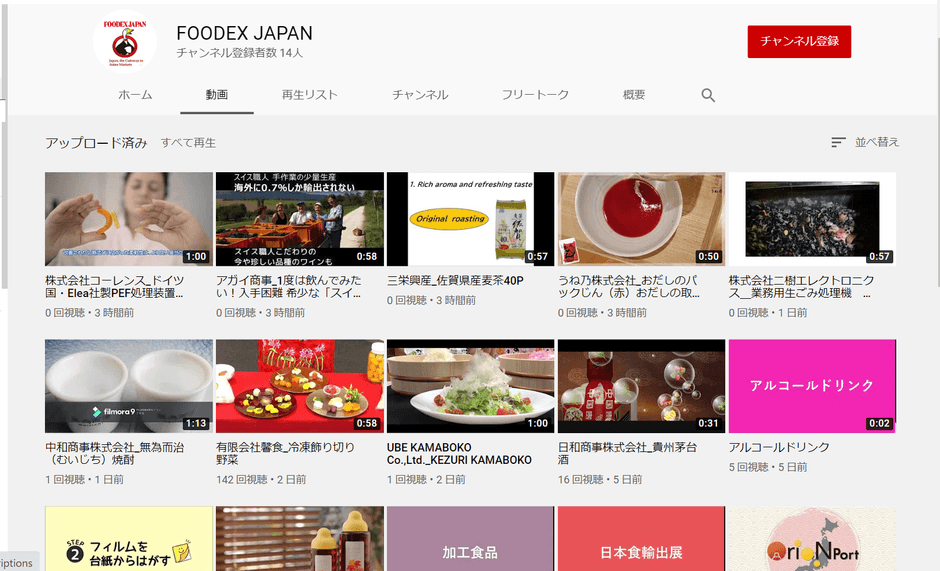Open the red 日本食輸出展 thumbnail
This screenshot has height=571, width=940.
point(641,539)
